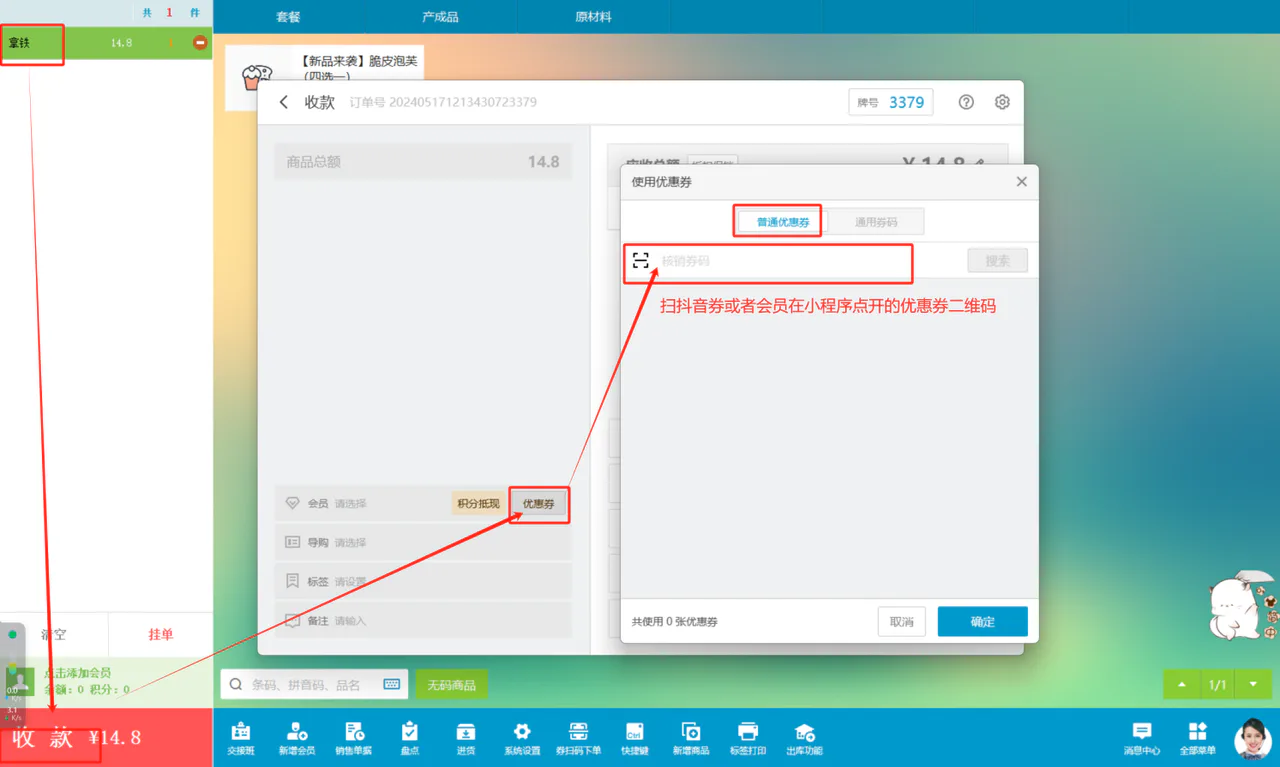Click the 确定 confirm button
Screen dimensions: 1280x767
coord(983,621)
